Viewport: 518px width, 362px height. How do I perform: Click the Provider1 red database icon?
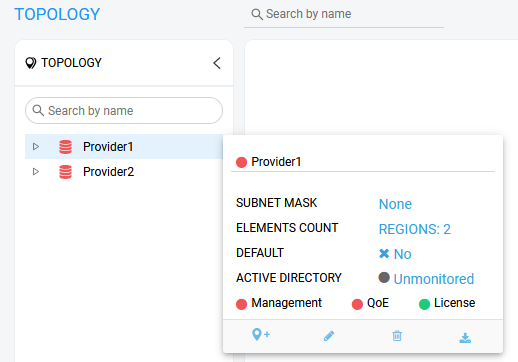65,147
